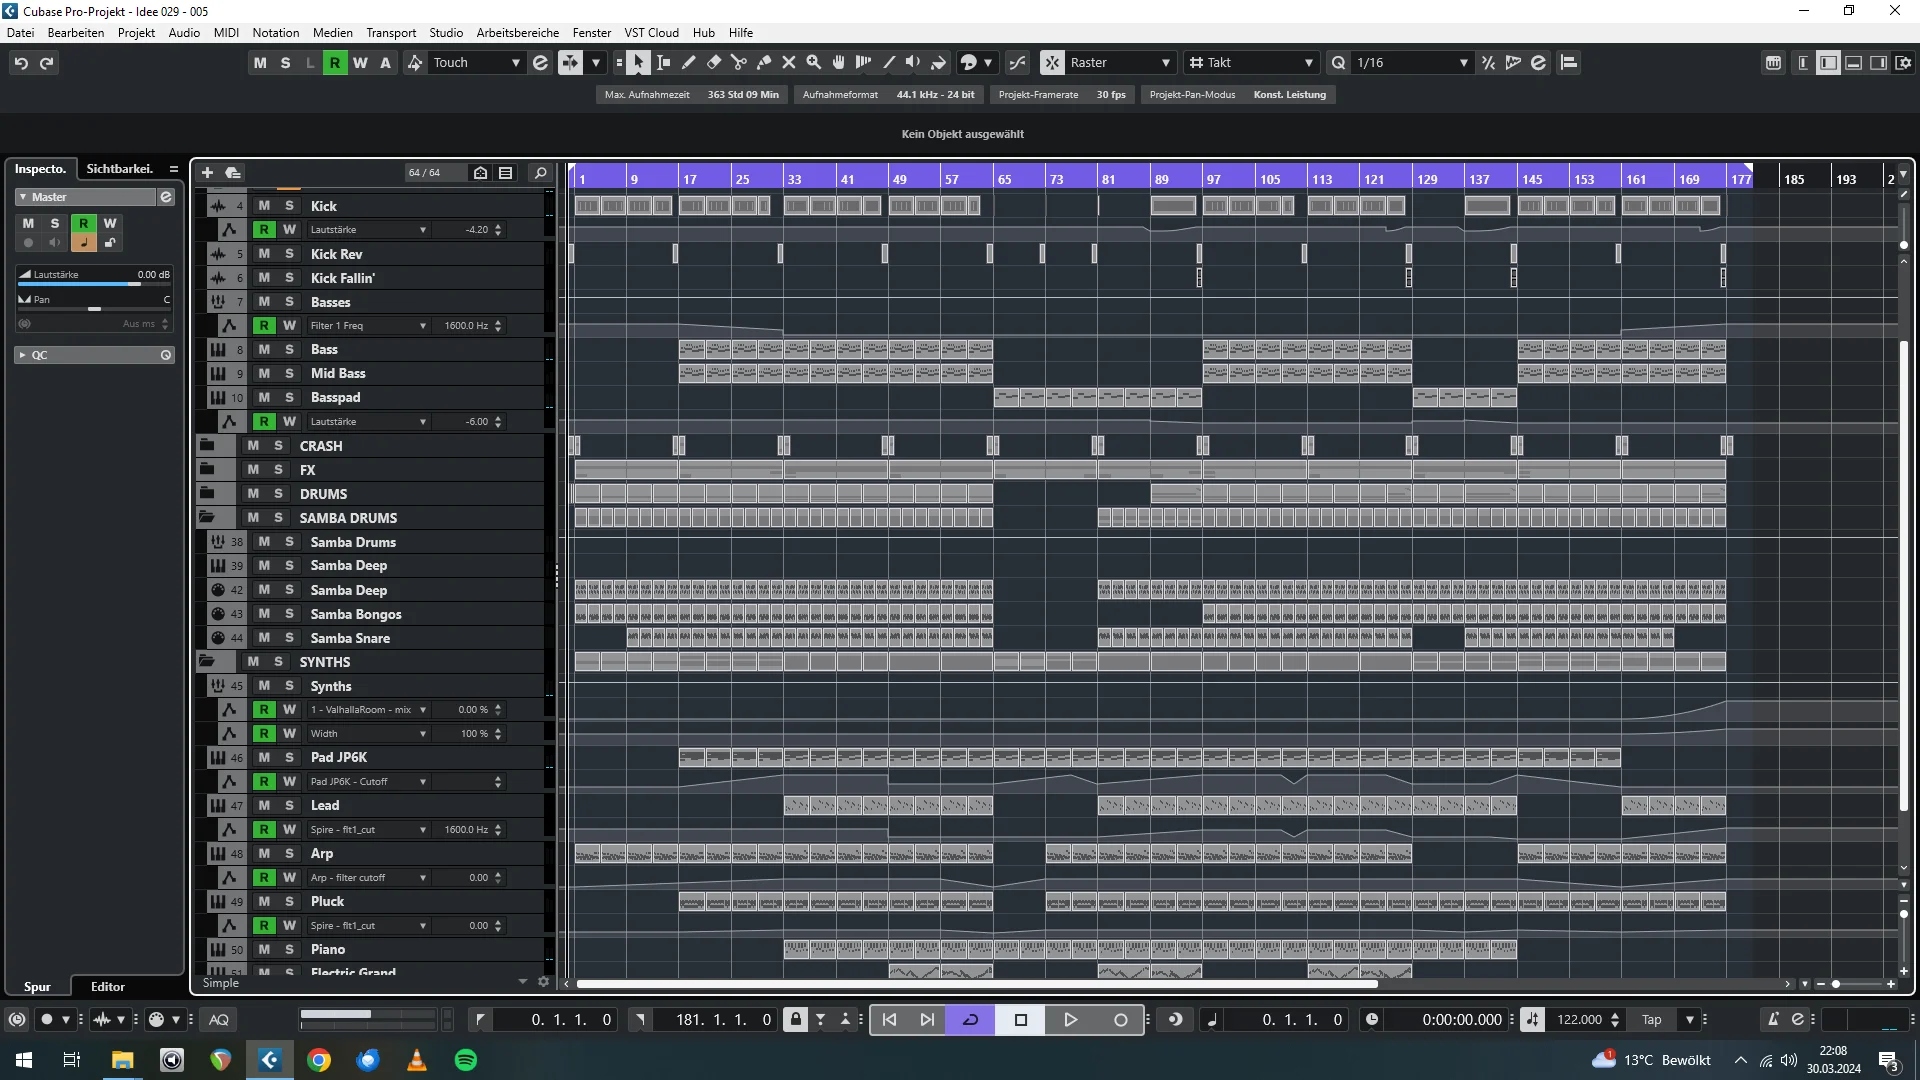
Task: Open track search magnifier in track list
Action: click(541, 173)
